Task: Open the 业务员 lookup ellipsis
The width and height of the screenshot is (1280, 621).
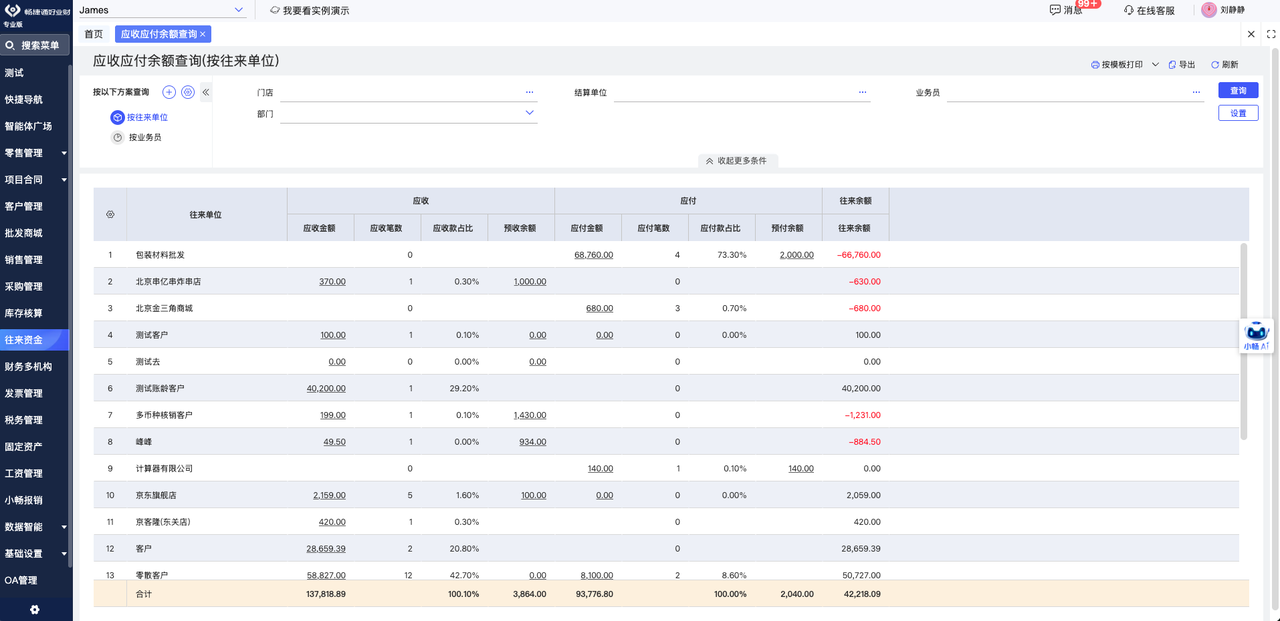Action: (1196, 92)
